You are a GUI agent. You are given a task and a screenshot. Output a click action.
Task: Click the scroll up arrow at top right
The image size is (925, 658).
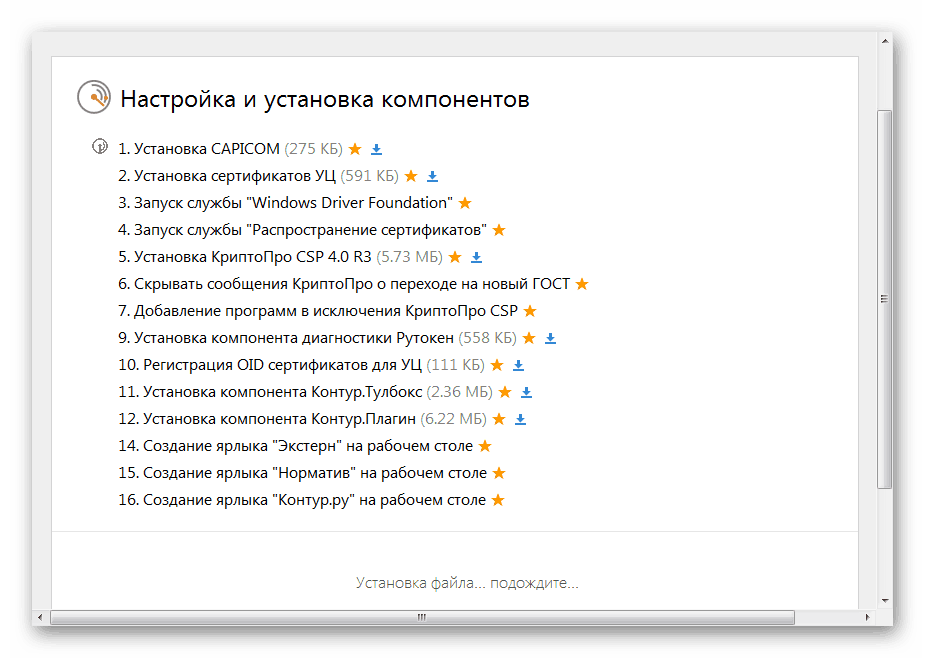pos(884,41)
